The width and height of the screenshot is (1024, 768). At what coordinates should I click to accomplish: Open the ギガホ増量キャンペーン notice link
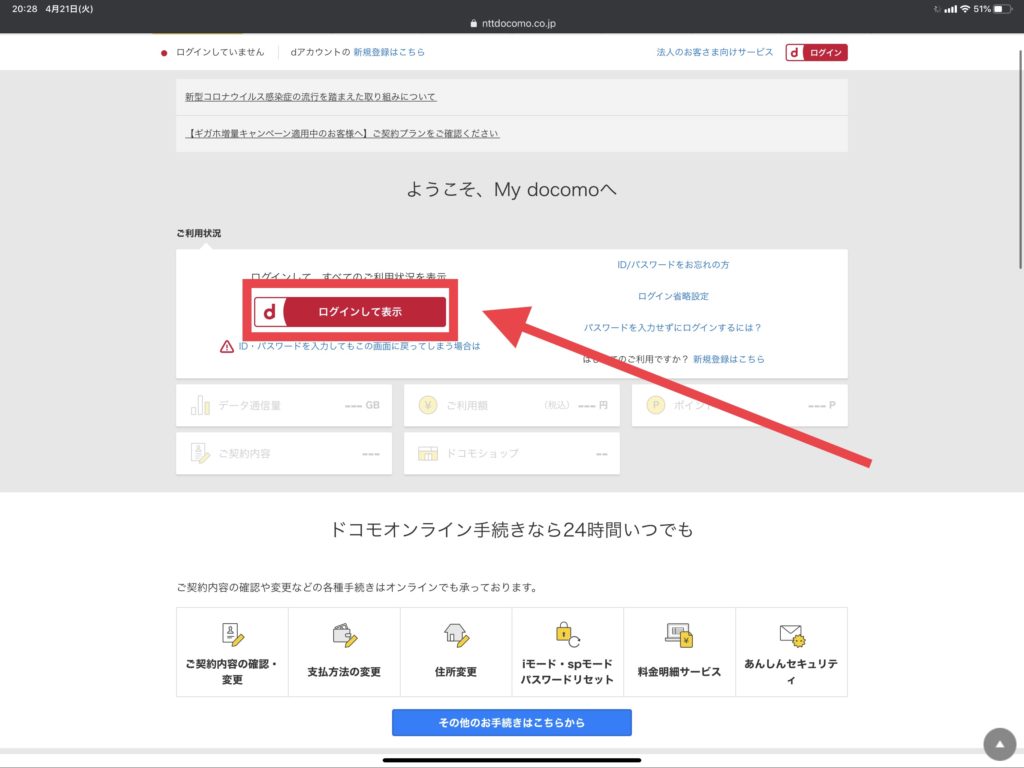point(342,133)
